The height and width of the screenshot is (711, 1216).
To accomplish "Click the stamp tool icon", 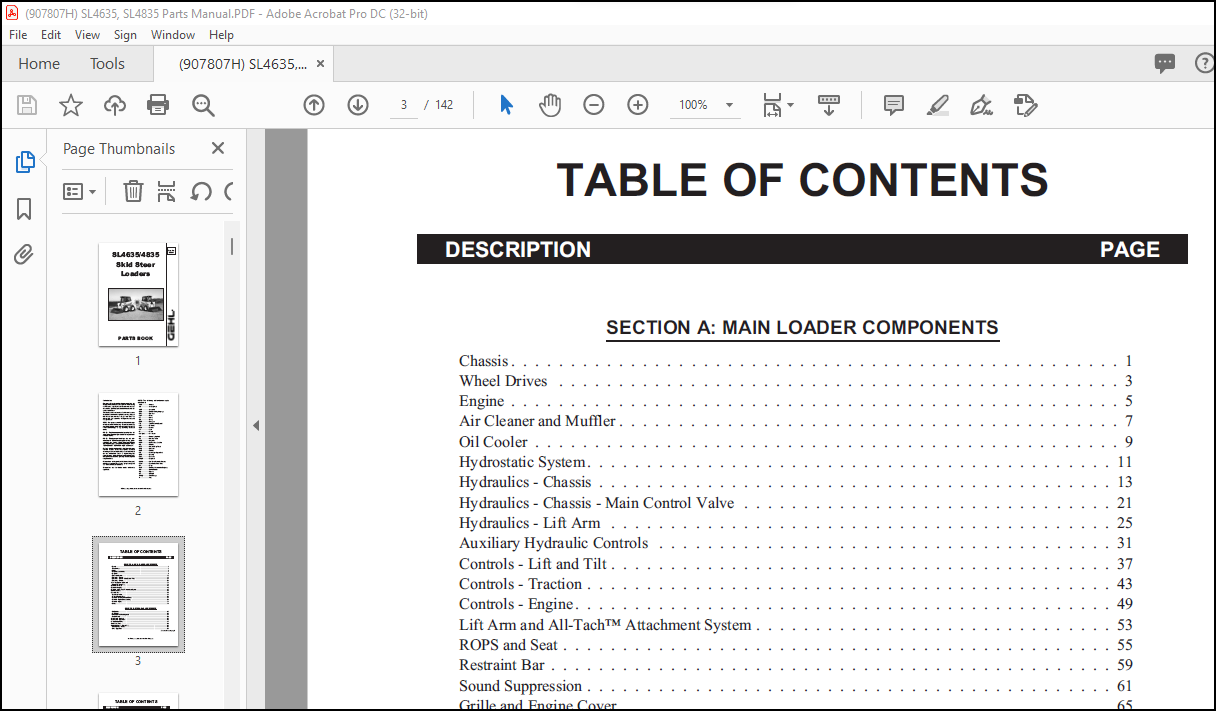I will pyautogui.click(x=1025, y=105).
